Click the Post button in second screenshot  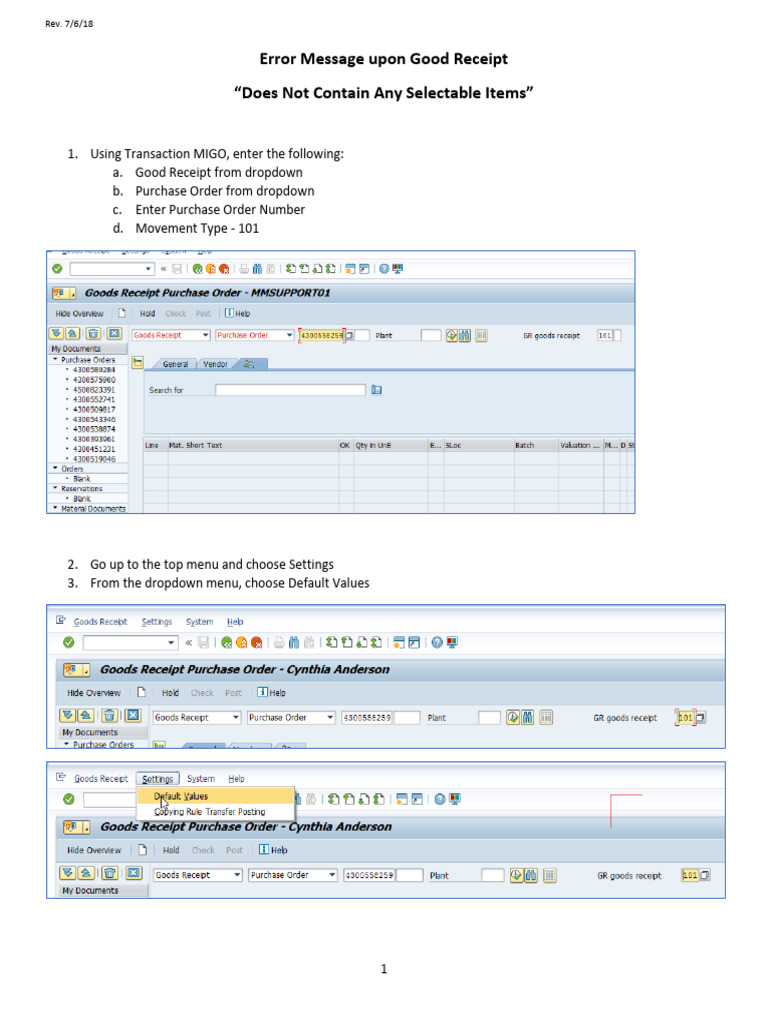(x=233, y=693)
